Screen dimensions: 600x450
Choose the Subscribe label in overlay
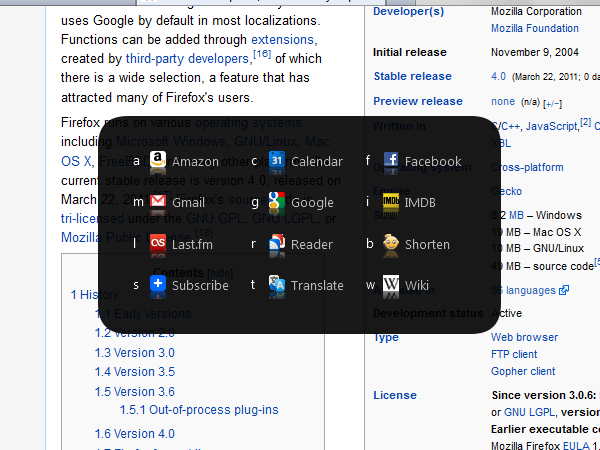point(200,285)
